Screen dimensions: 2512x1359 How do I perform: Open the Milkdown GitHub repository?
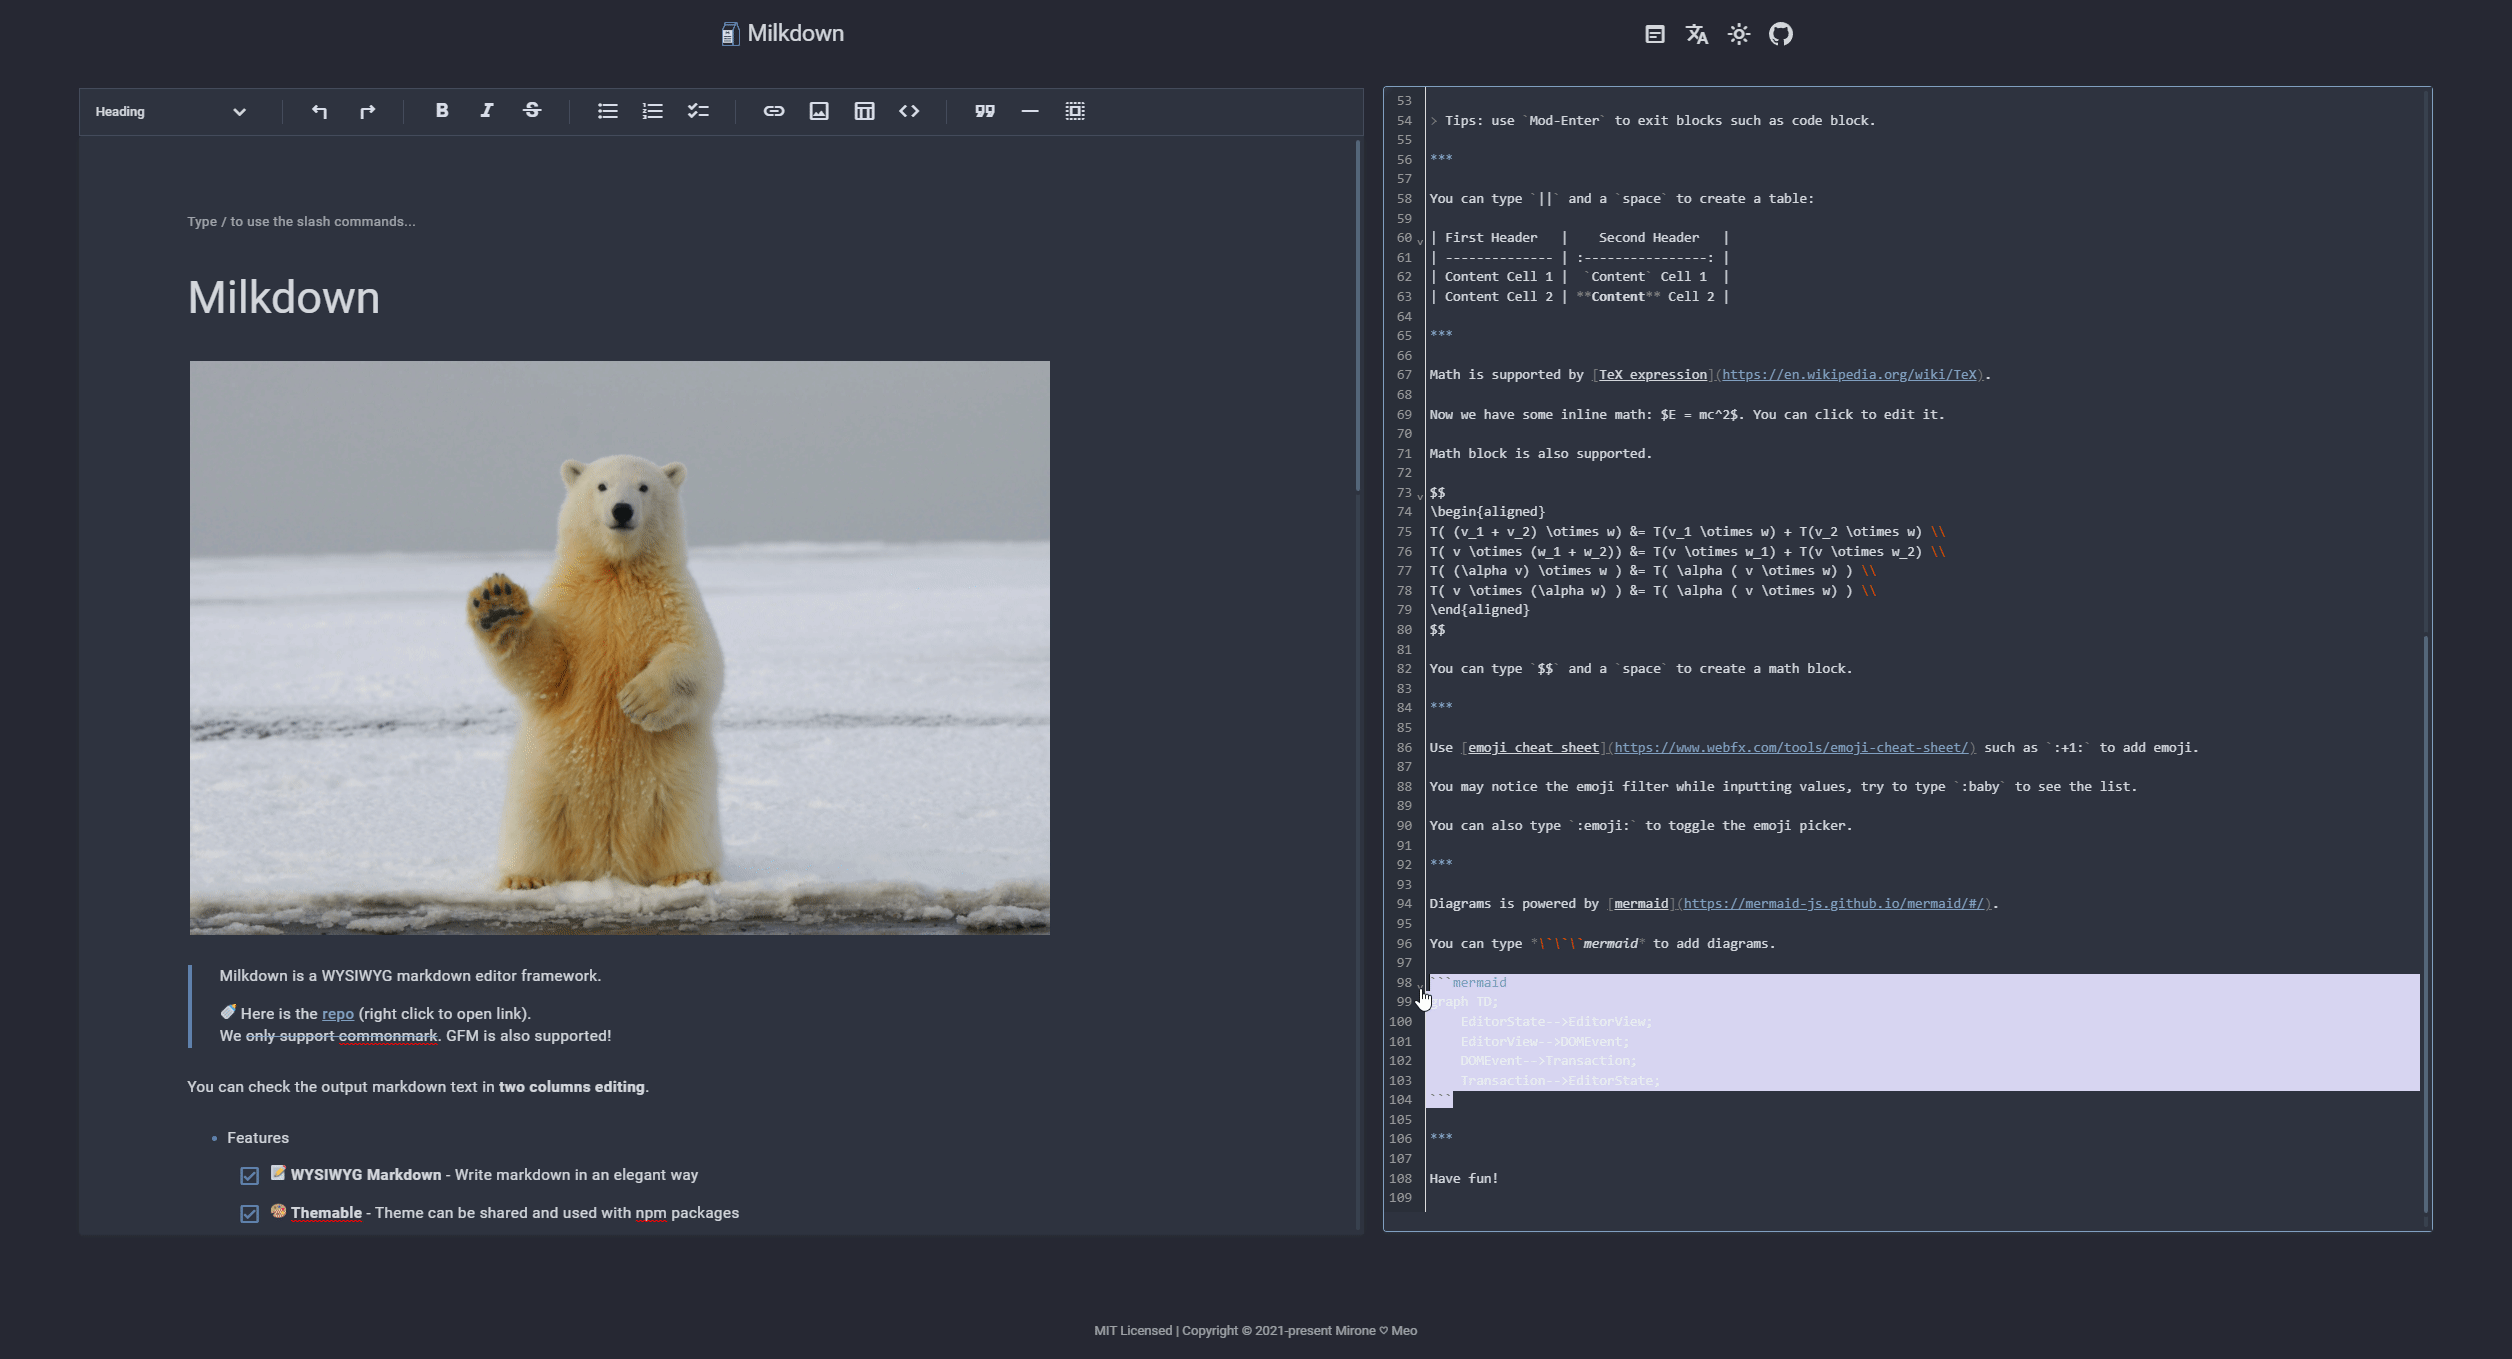1783,33
